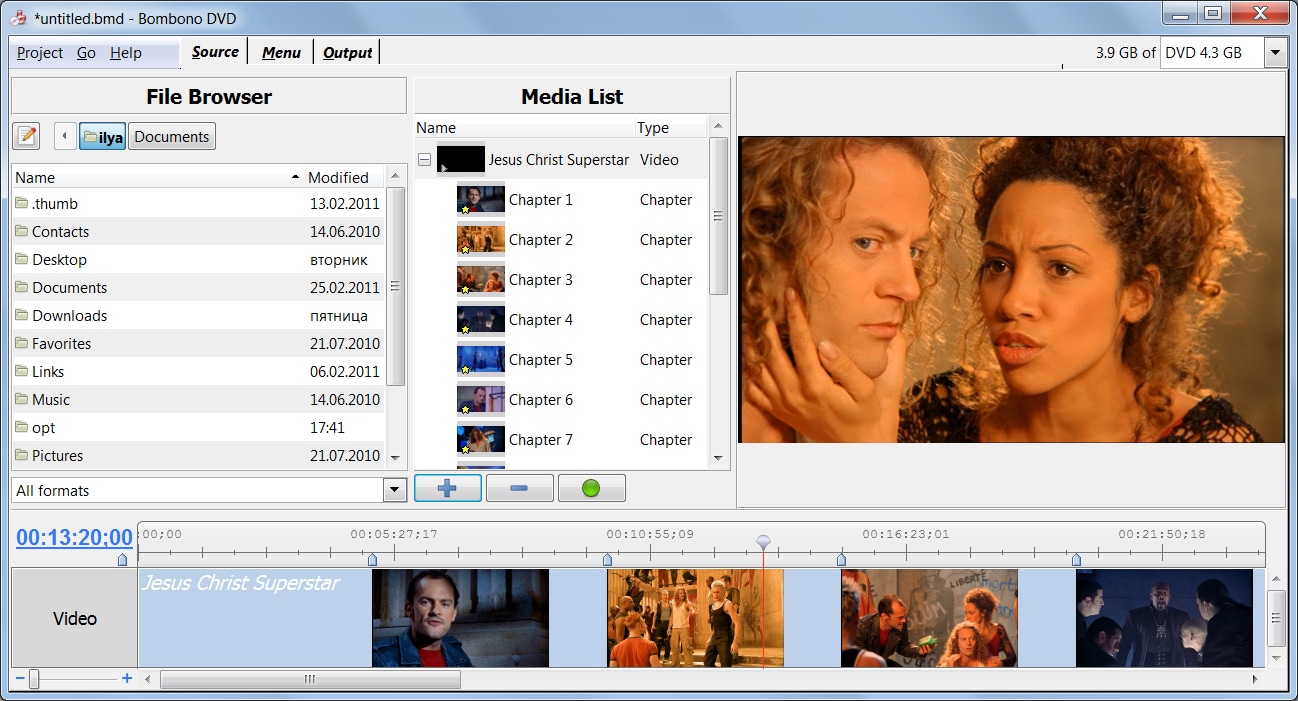Click timeline thumbnail with the dancing crowd
1298x701 pixels.
[695, 618]
